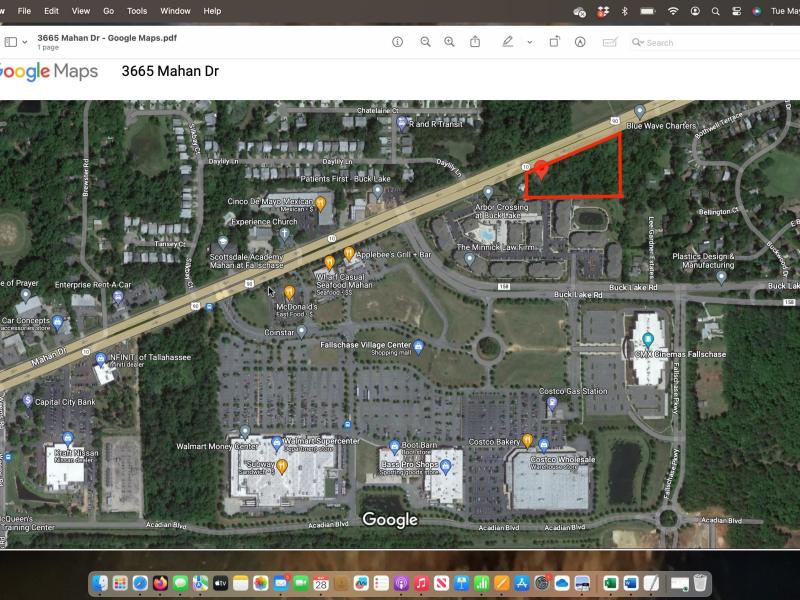
Task: Open the Window menu
Action: 175,11
